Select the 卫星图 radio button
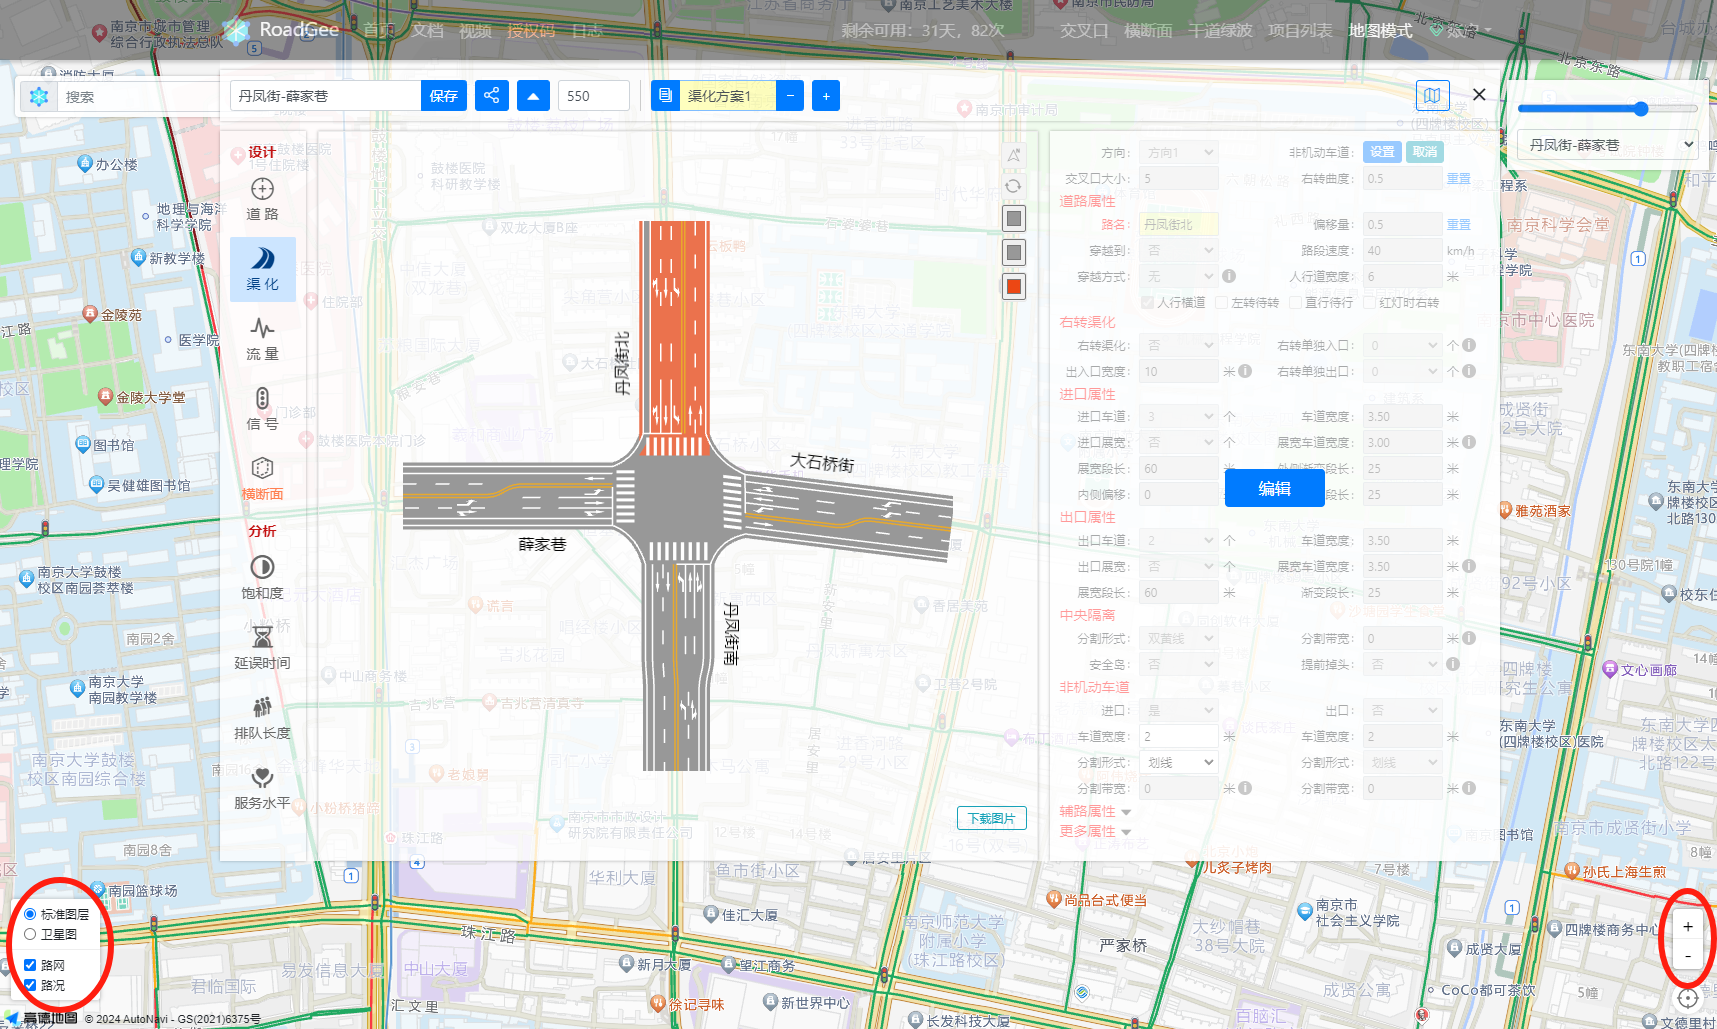The width and height of the screenshot is (1717, 1029). [x=30, y=934]
